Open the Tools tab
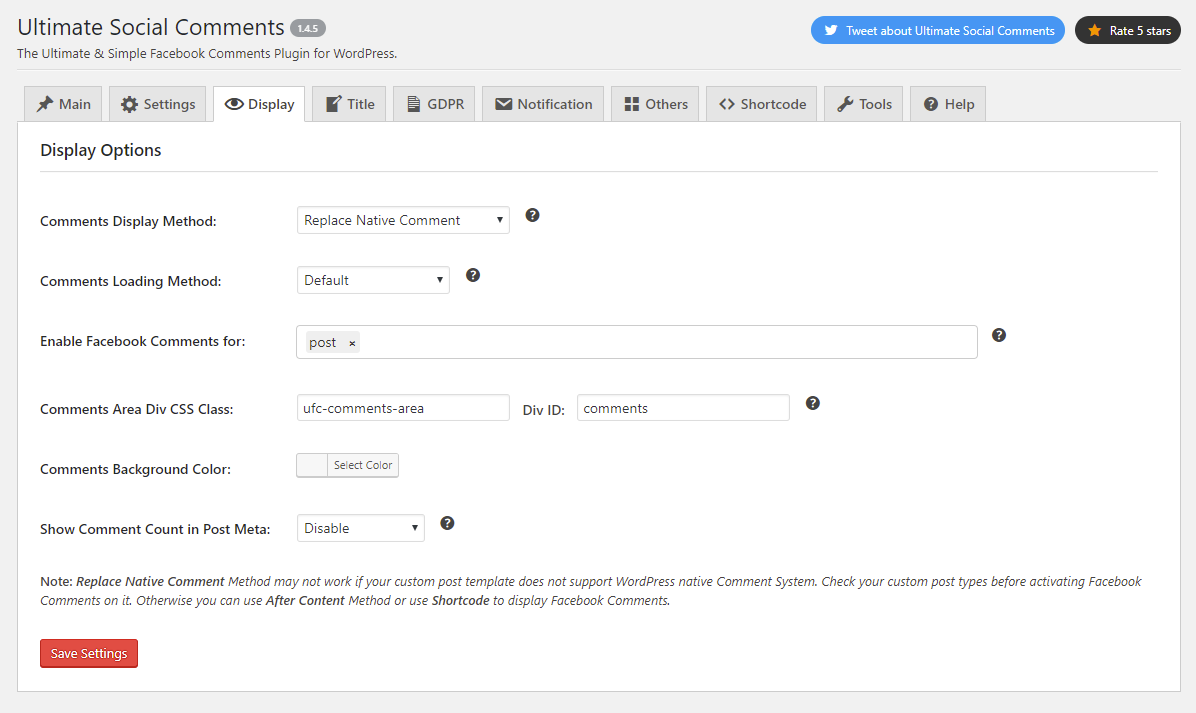The width and height of the screenshot is (1196, 713). click(864, 104)
